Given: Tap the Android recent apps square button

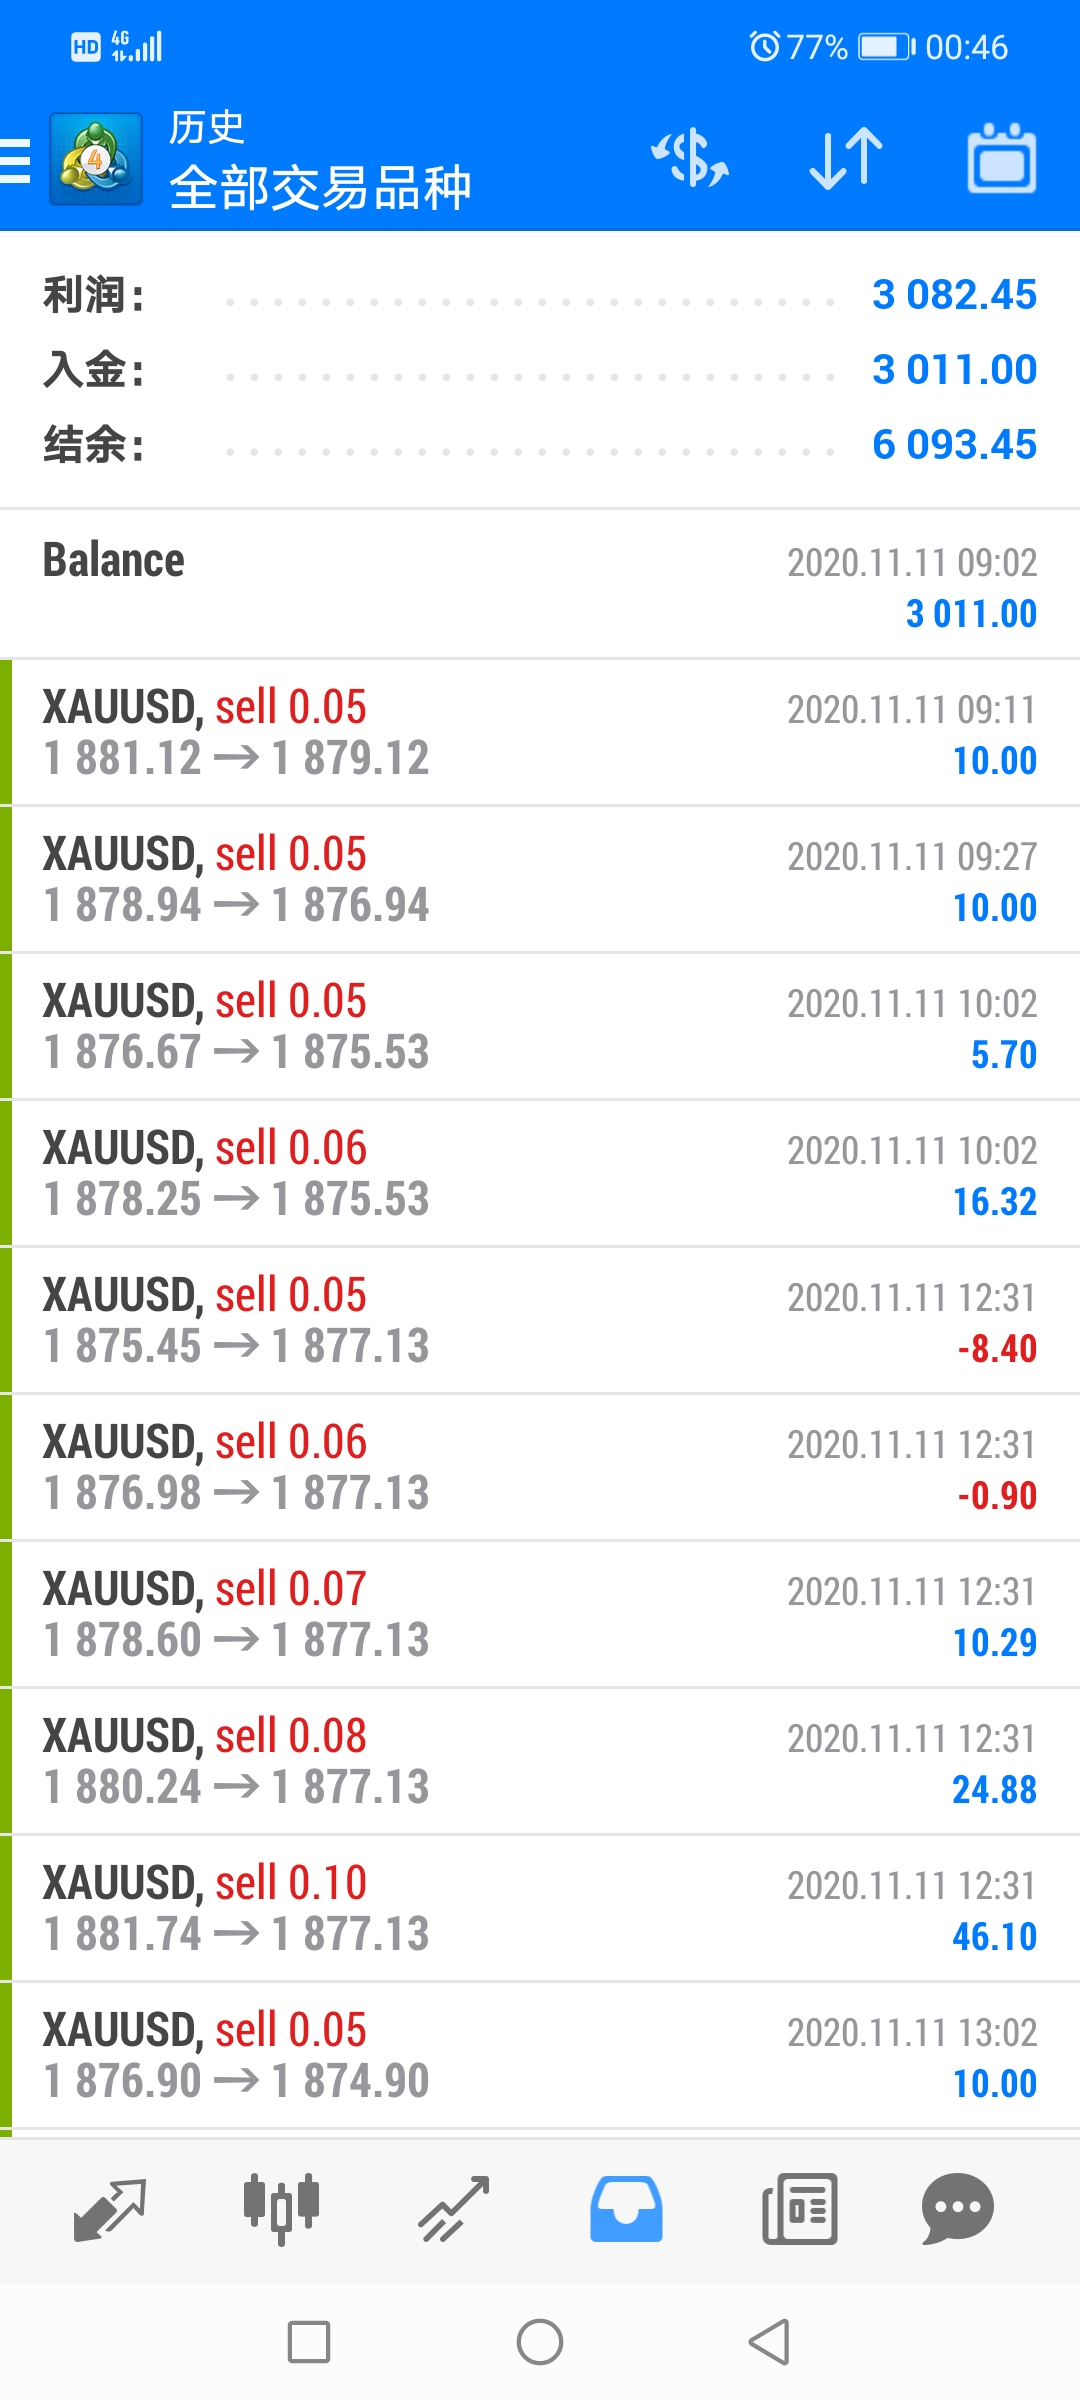Looking at the screenshot, I should [x=309, y=2342].
